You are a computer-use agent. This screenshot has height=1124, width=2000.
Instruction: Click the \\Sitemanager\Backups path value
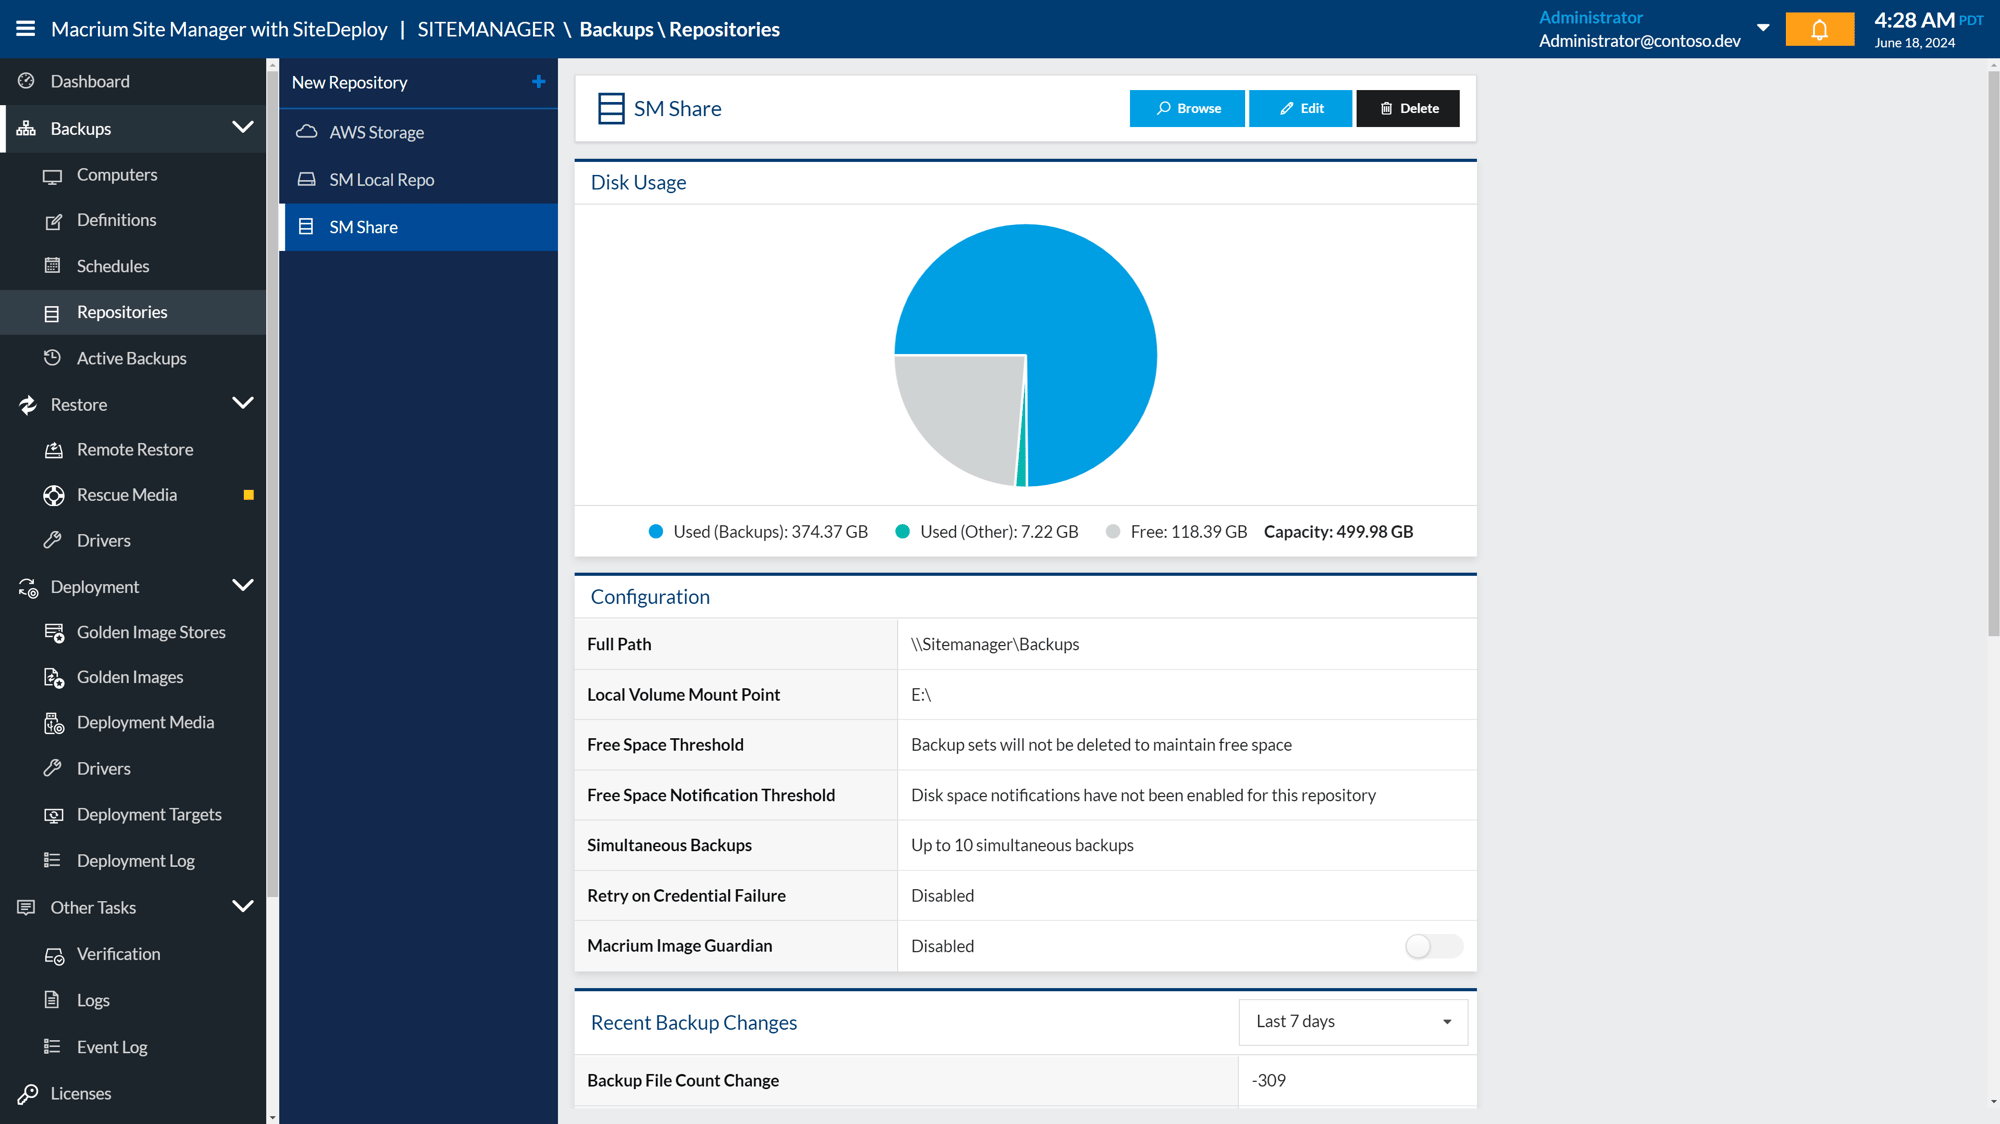(x=995, y=645)
